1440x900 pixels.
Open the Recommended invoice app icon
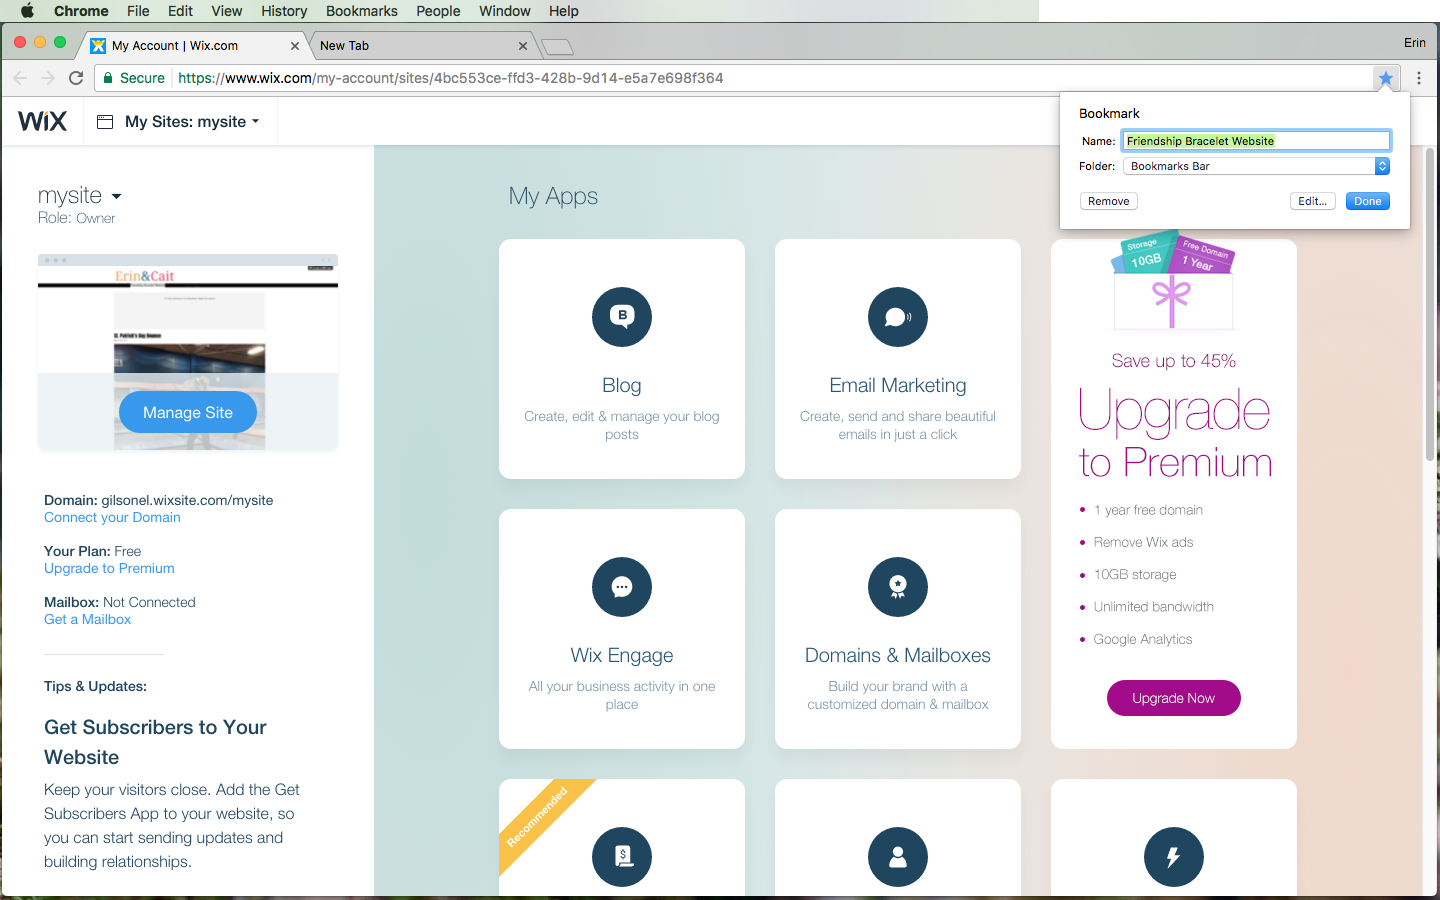coord(622,857)
